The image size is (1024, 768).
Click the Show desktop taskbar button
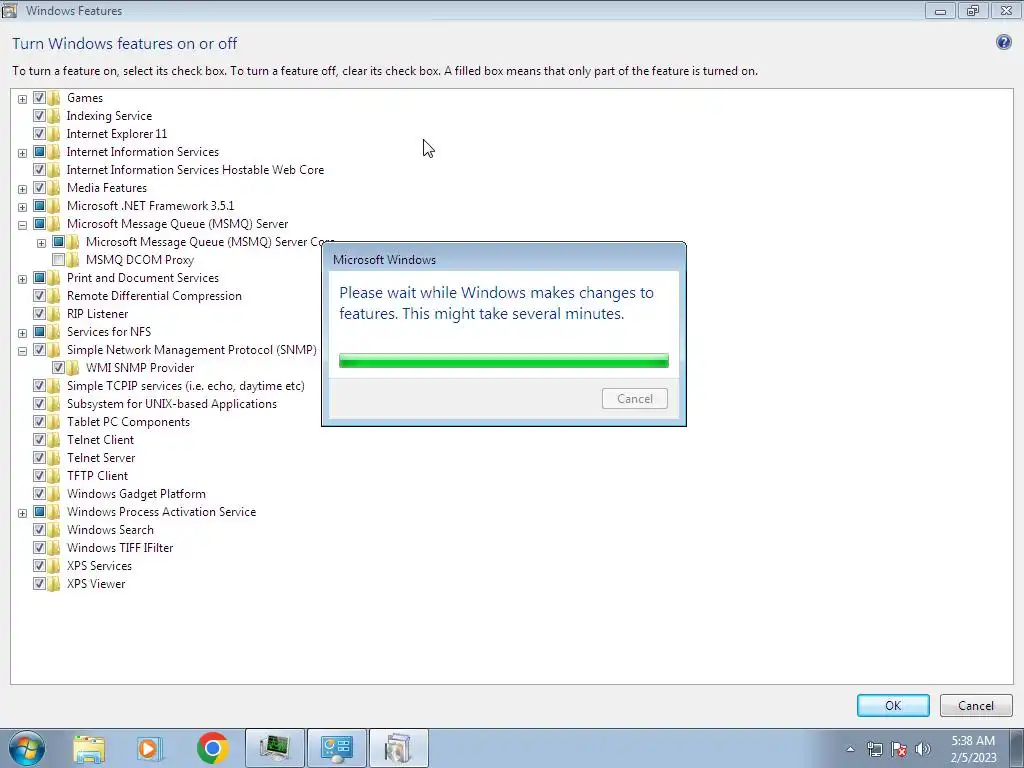point(1017,748)
